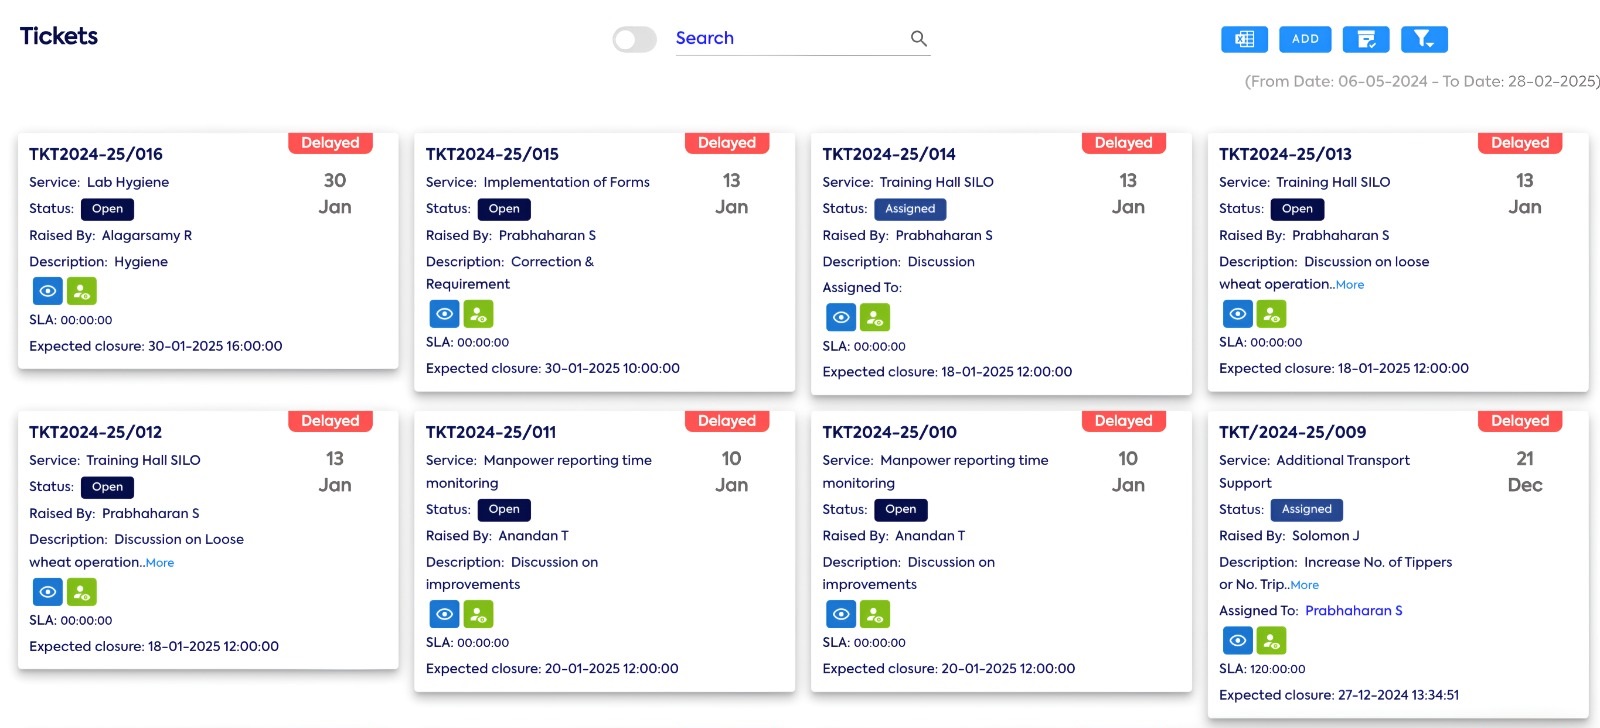View ticket TKT2024-25/013 via eye icon
This screenshot has width=1600, height=728.
click(x=1238, y=314)
